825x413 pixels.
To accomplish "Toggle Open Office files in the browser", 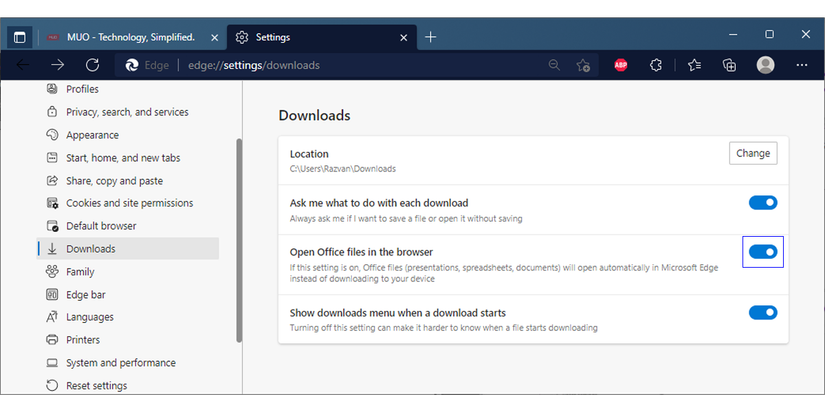I will coord(763,252).
